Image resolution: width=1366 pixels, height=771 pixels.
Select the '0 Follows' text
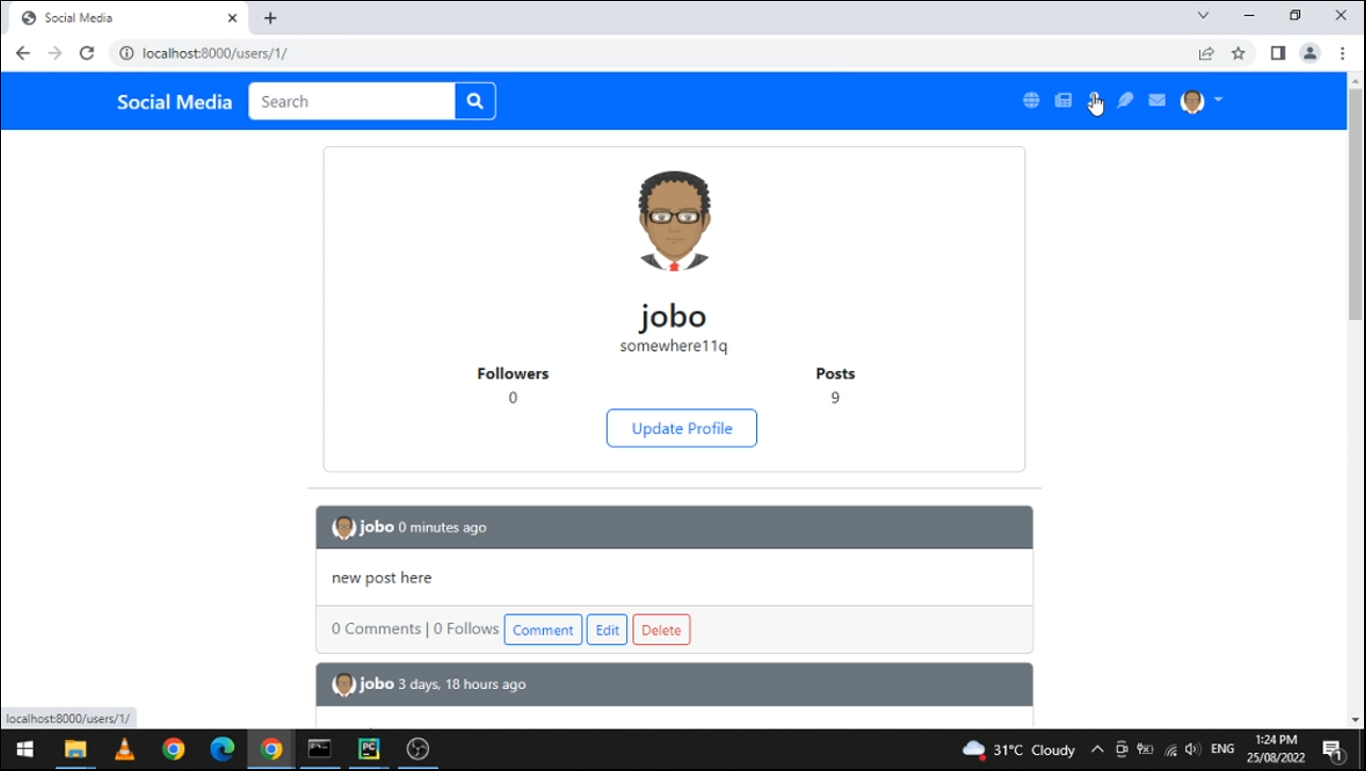pyautogui.click(x=466, y=629)
